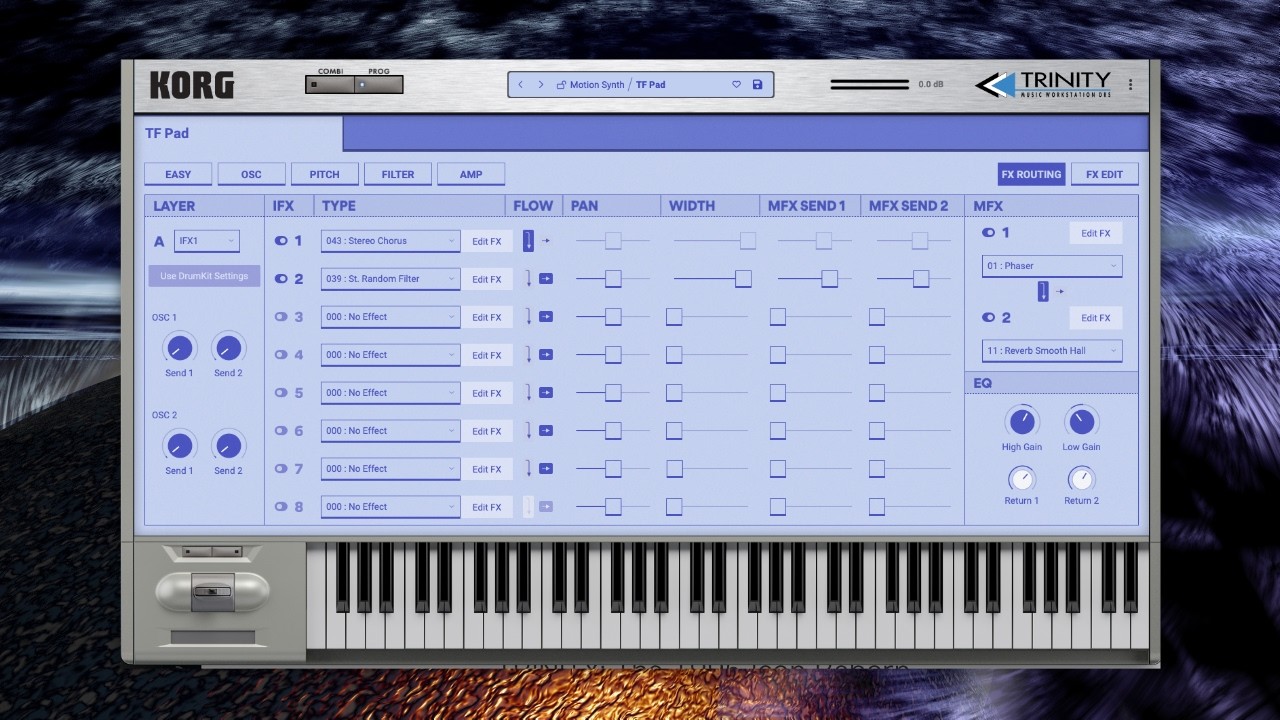Toggle IFX 2 effect on/off
The width and height of the screenshot is (1280, 720).
[281, 279]
